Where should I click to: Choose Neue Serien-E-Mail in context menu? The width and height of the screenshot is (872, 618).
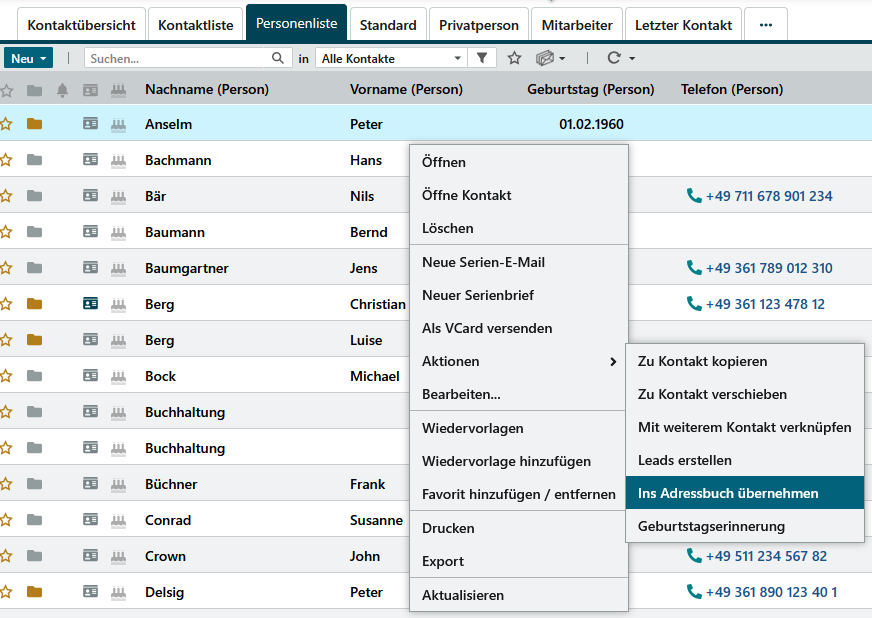(483, 262)
